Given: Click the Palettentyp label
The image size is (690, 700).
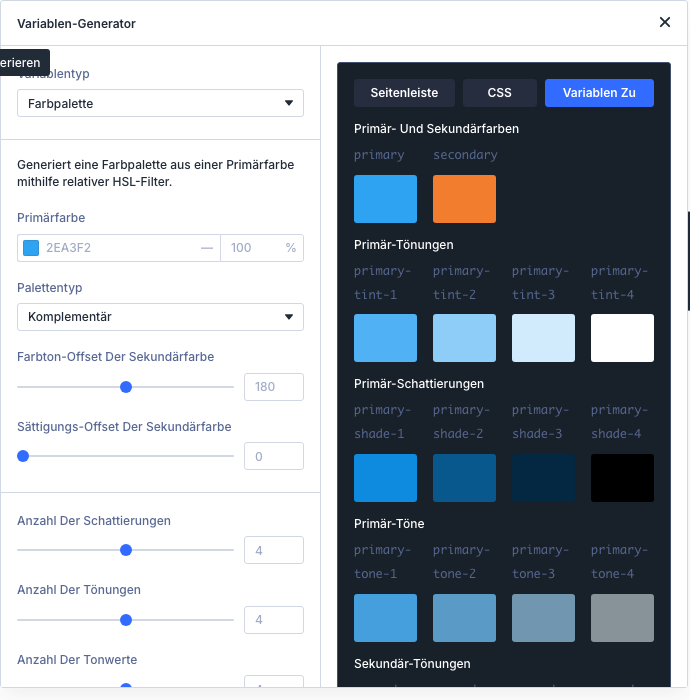Looking at the screenshot, I should (50, 288).
